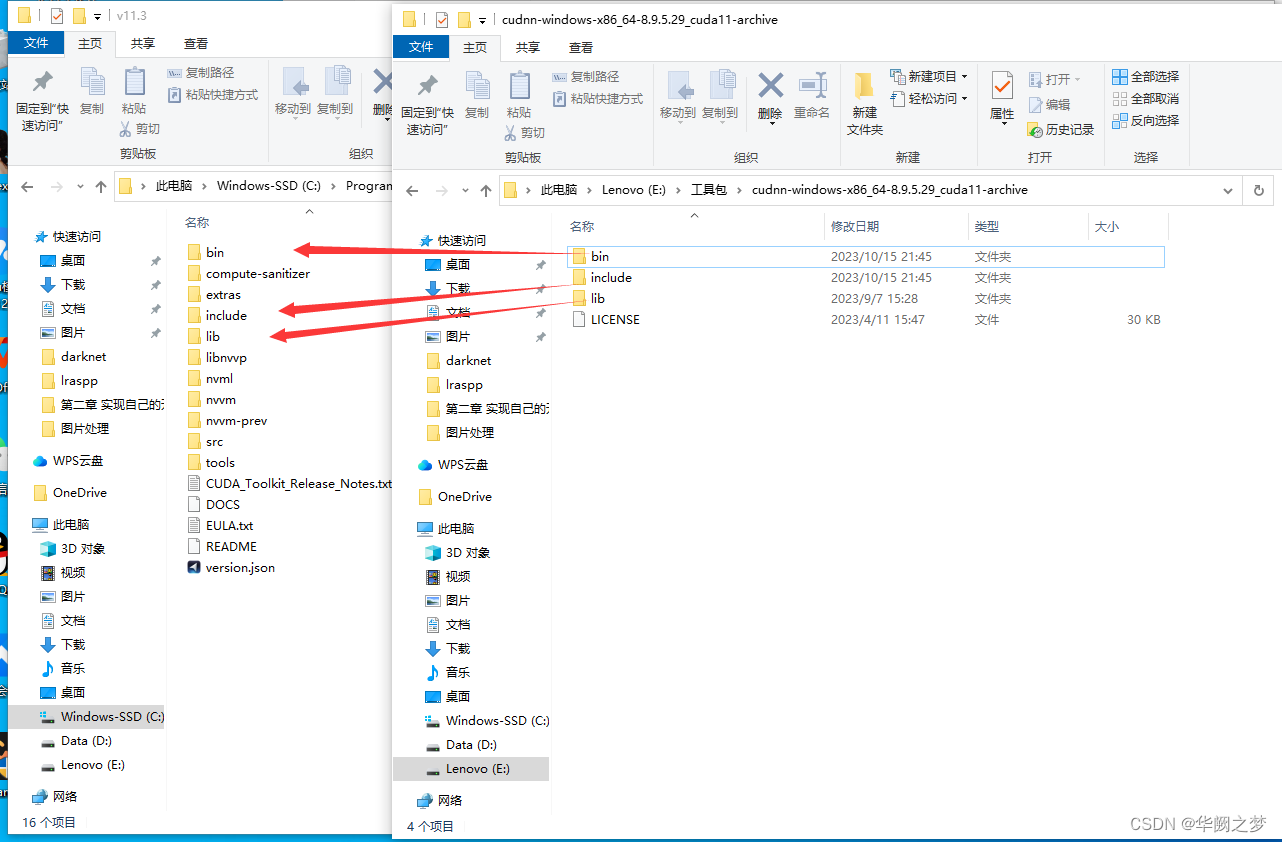The width and height of the screenshot is (1282, 842).
Task: Select CUDA_Toolkit_Release_Notes.txt in v11.3 window
Action: (298, 484)
